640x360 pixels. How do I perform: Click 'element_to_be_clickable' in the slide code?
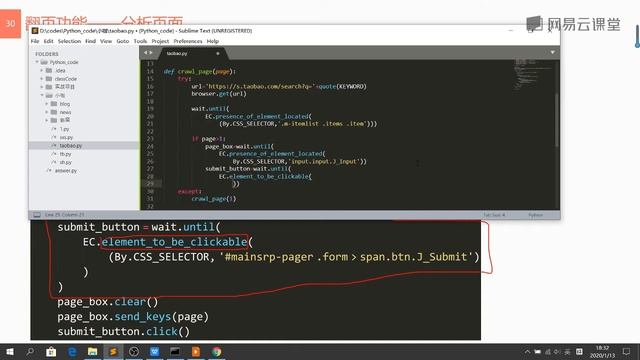click(174, 242)
